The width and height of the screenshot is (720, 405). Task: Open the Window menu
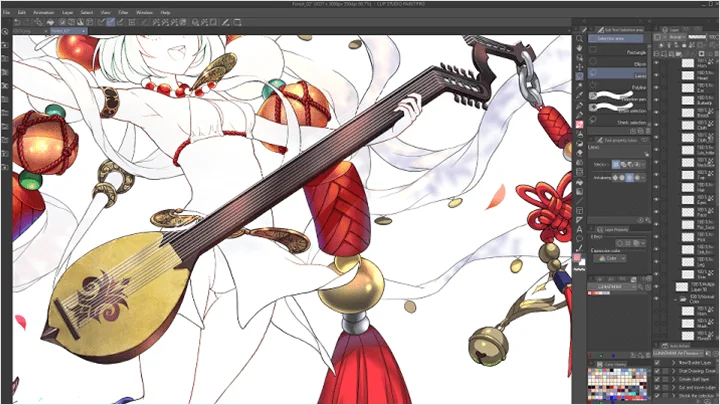(x=144, y=12)
